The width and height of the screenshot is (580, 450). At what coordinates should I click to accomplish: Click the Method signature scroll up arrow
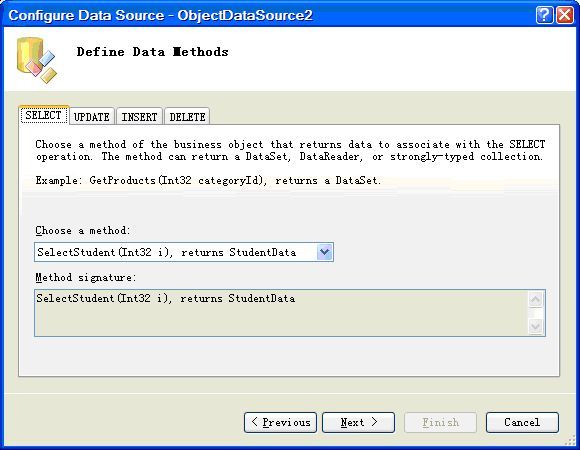click(536, 300)
